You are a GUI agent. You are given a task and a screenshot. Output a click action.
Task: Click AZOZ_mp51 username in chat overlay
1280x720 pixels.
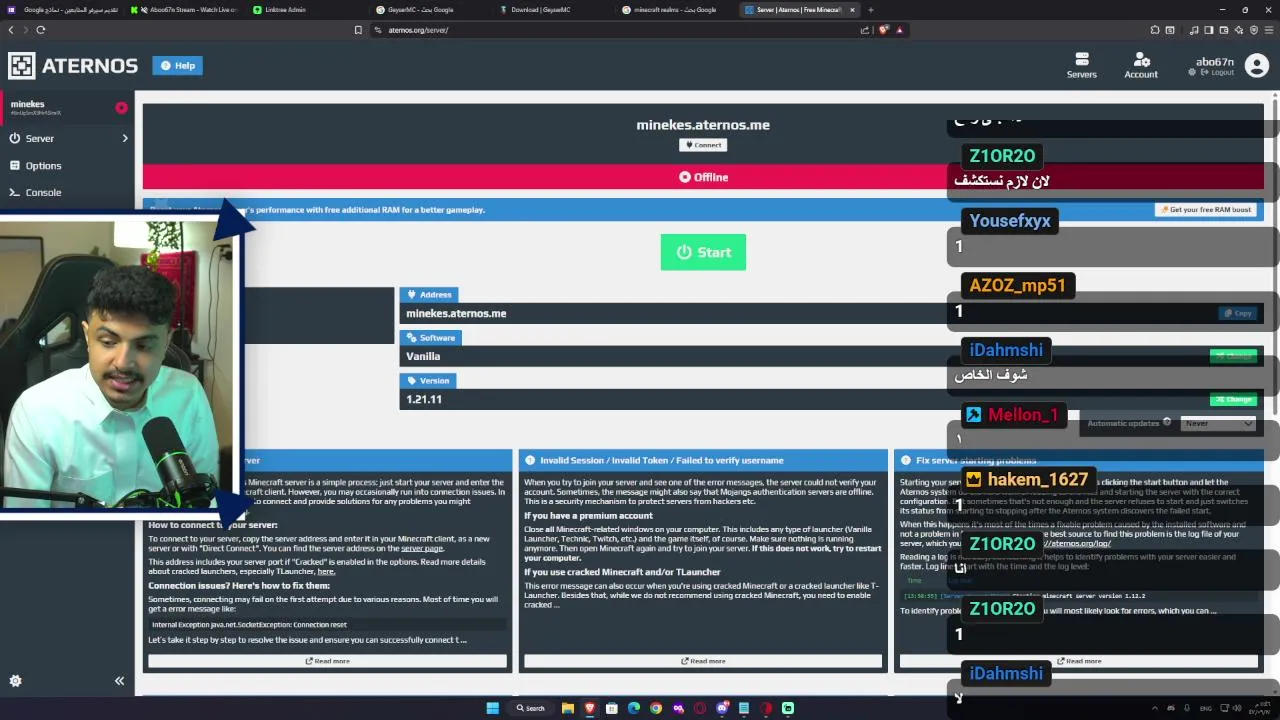coord(1017,285)
